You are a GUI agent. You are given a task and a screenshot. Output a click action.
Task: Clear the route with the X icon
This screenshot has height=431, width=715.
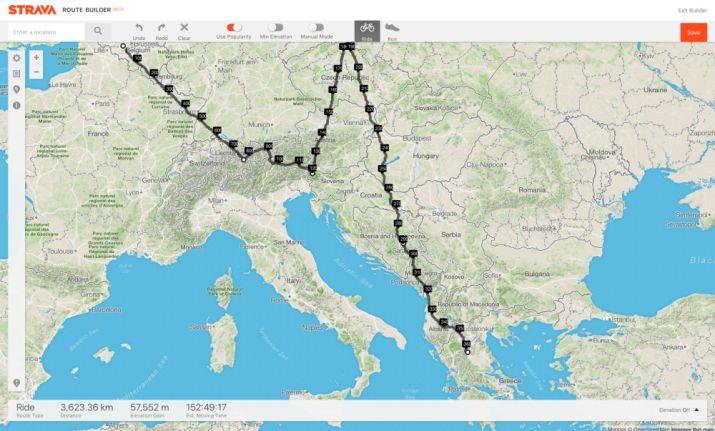pyautogui.click(x=184, y=31)
